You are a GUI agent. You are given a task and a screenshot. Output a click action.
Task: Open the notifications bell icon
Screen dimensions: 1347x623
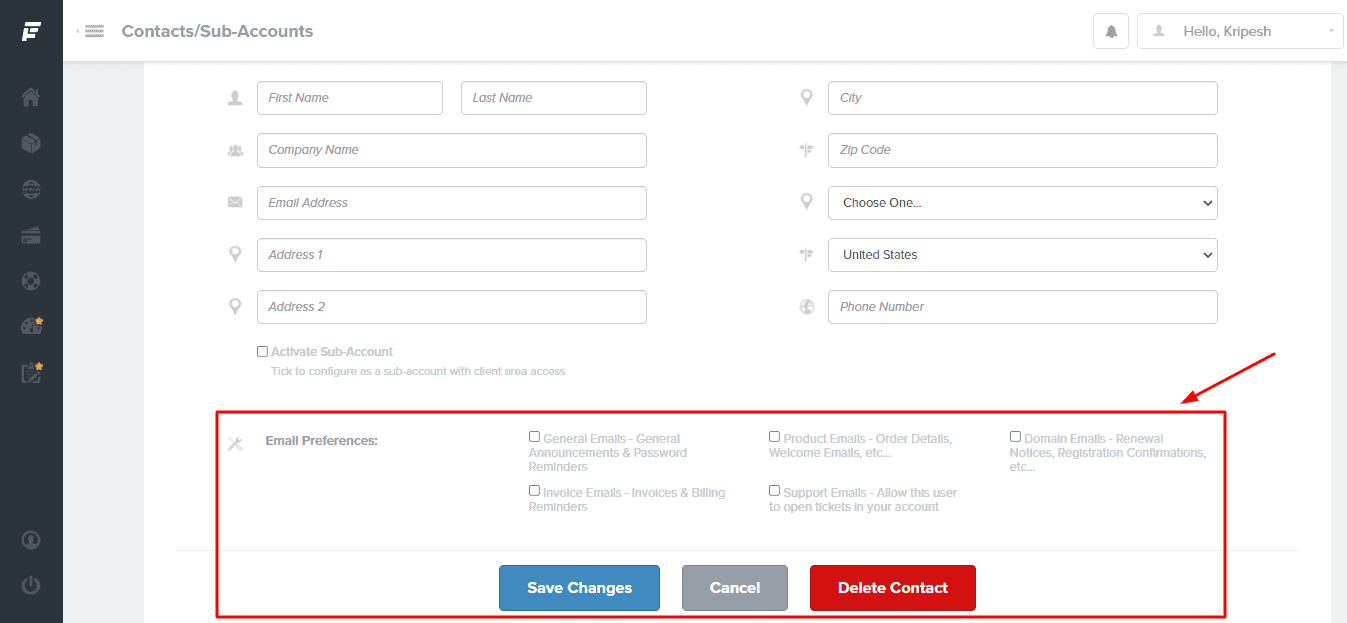[x=1111, y=31]
